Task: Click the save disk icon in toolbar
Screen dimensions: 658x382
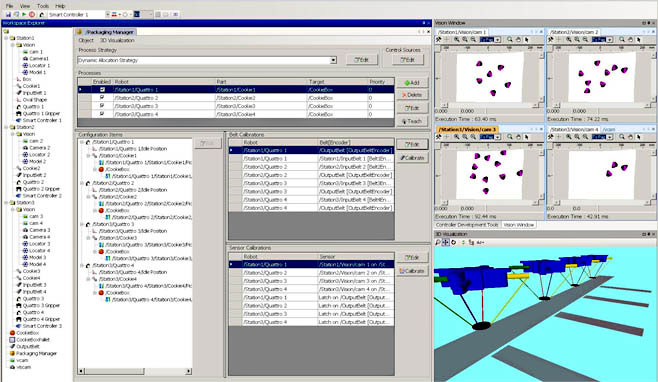Action: click(x=8, y=14)
